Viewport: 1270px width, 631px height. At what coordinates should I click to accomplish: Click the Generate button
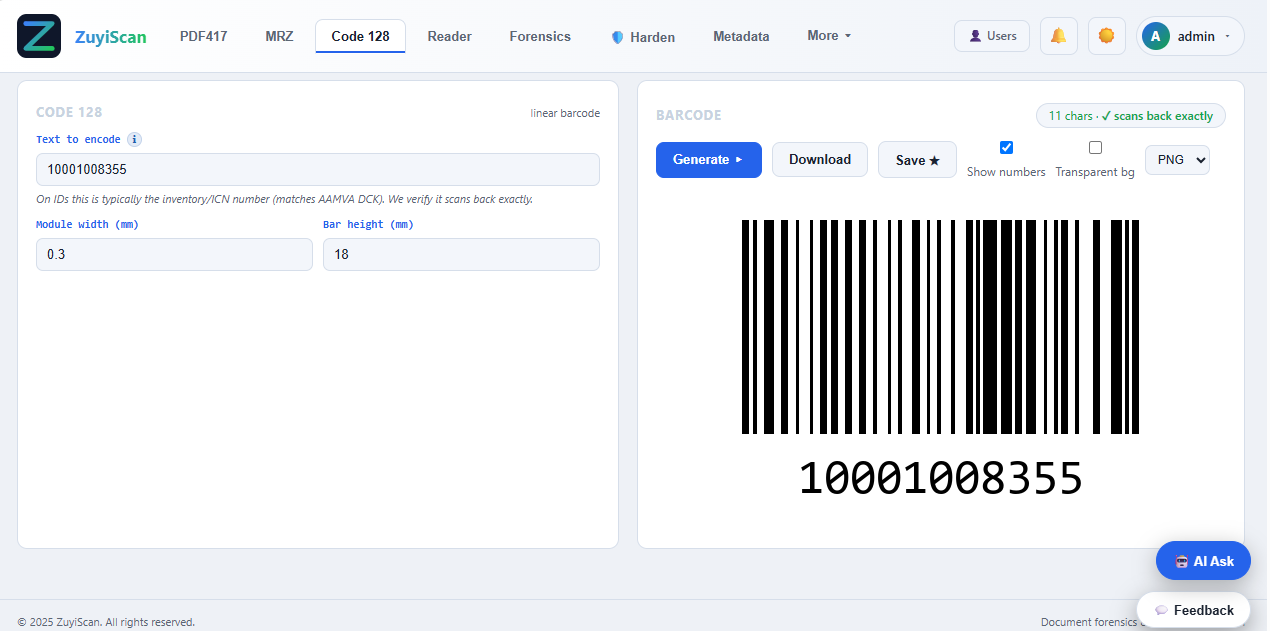tap(709, 160)
